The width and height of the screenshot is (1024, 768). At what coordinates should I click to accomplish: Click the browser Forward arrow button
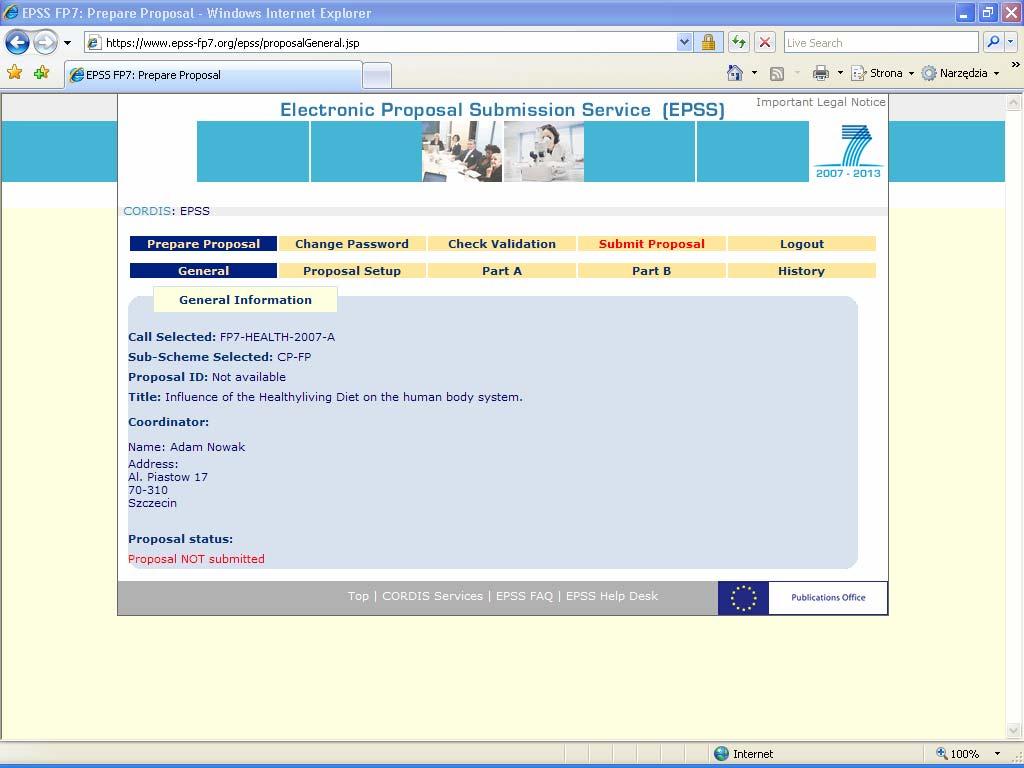coord(45,43)
